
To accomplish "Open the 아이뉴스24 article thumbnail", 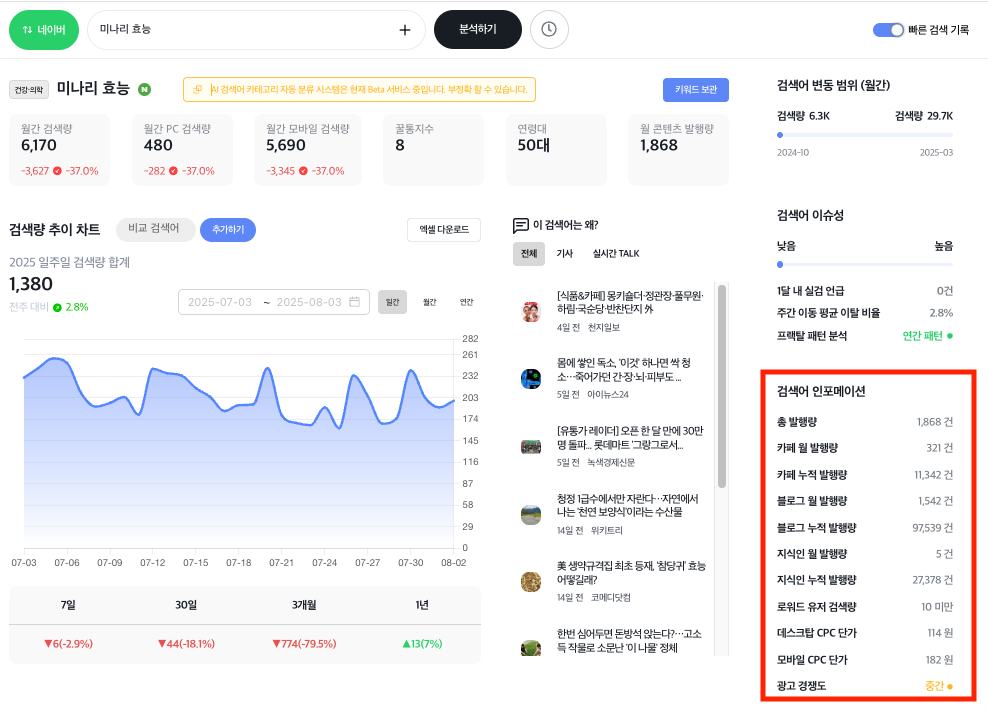I will pos(531,379).
